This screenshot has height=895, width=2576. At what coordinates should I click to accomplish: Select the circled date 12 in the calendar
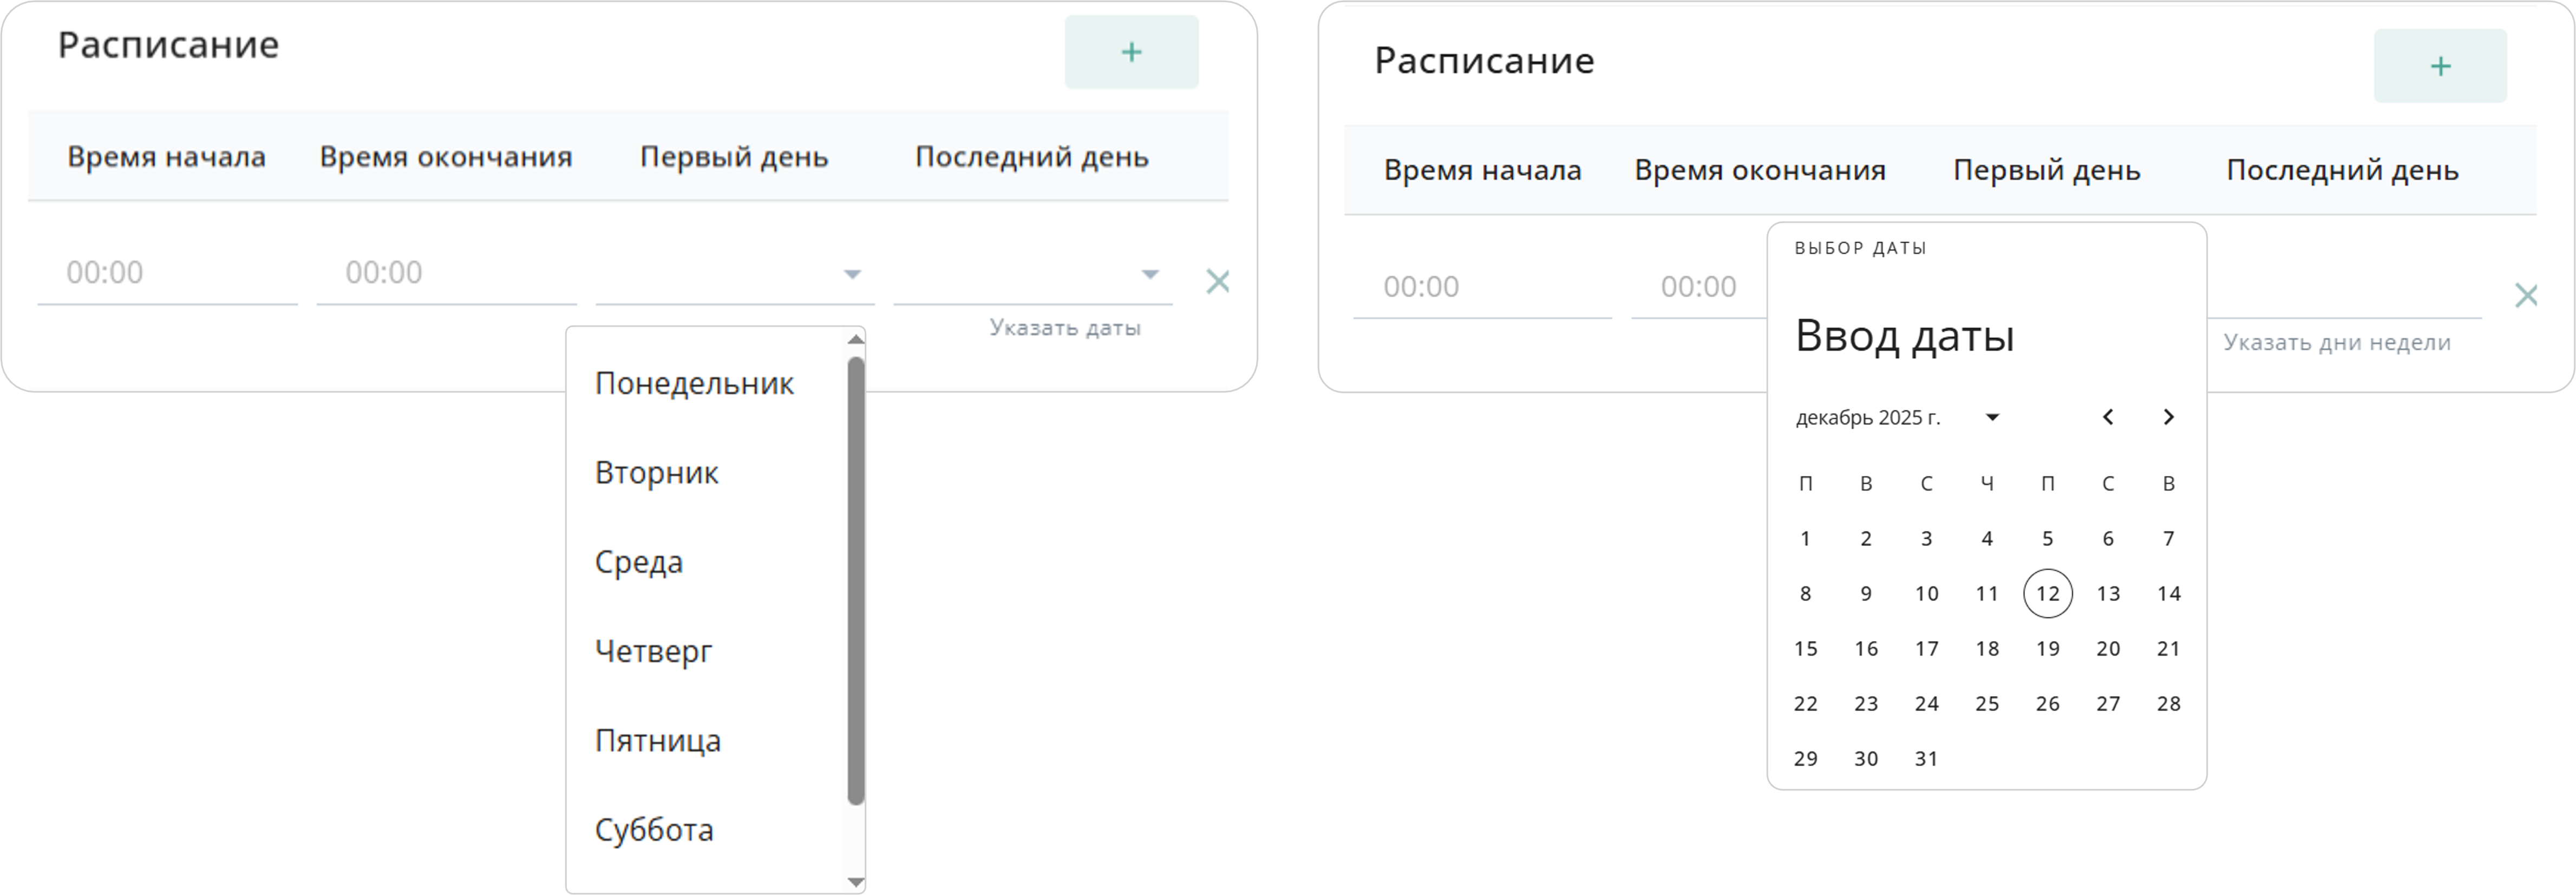[x=2047, y=593]
